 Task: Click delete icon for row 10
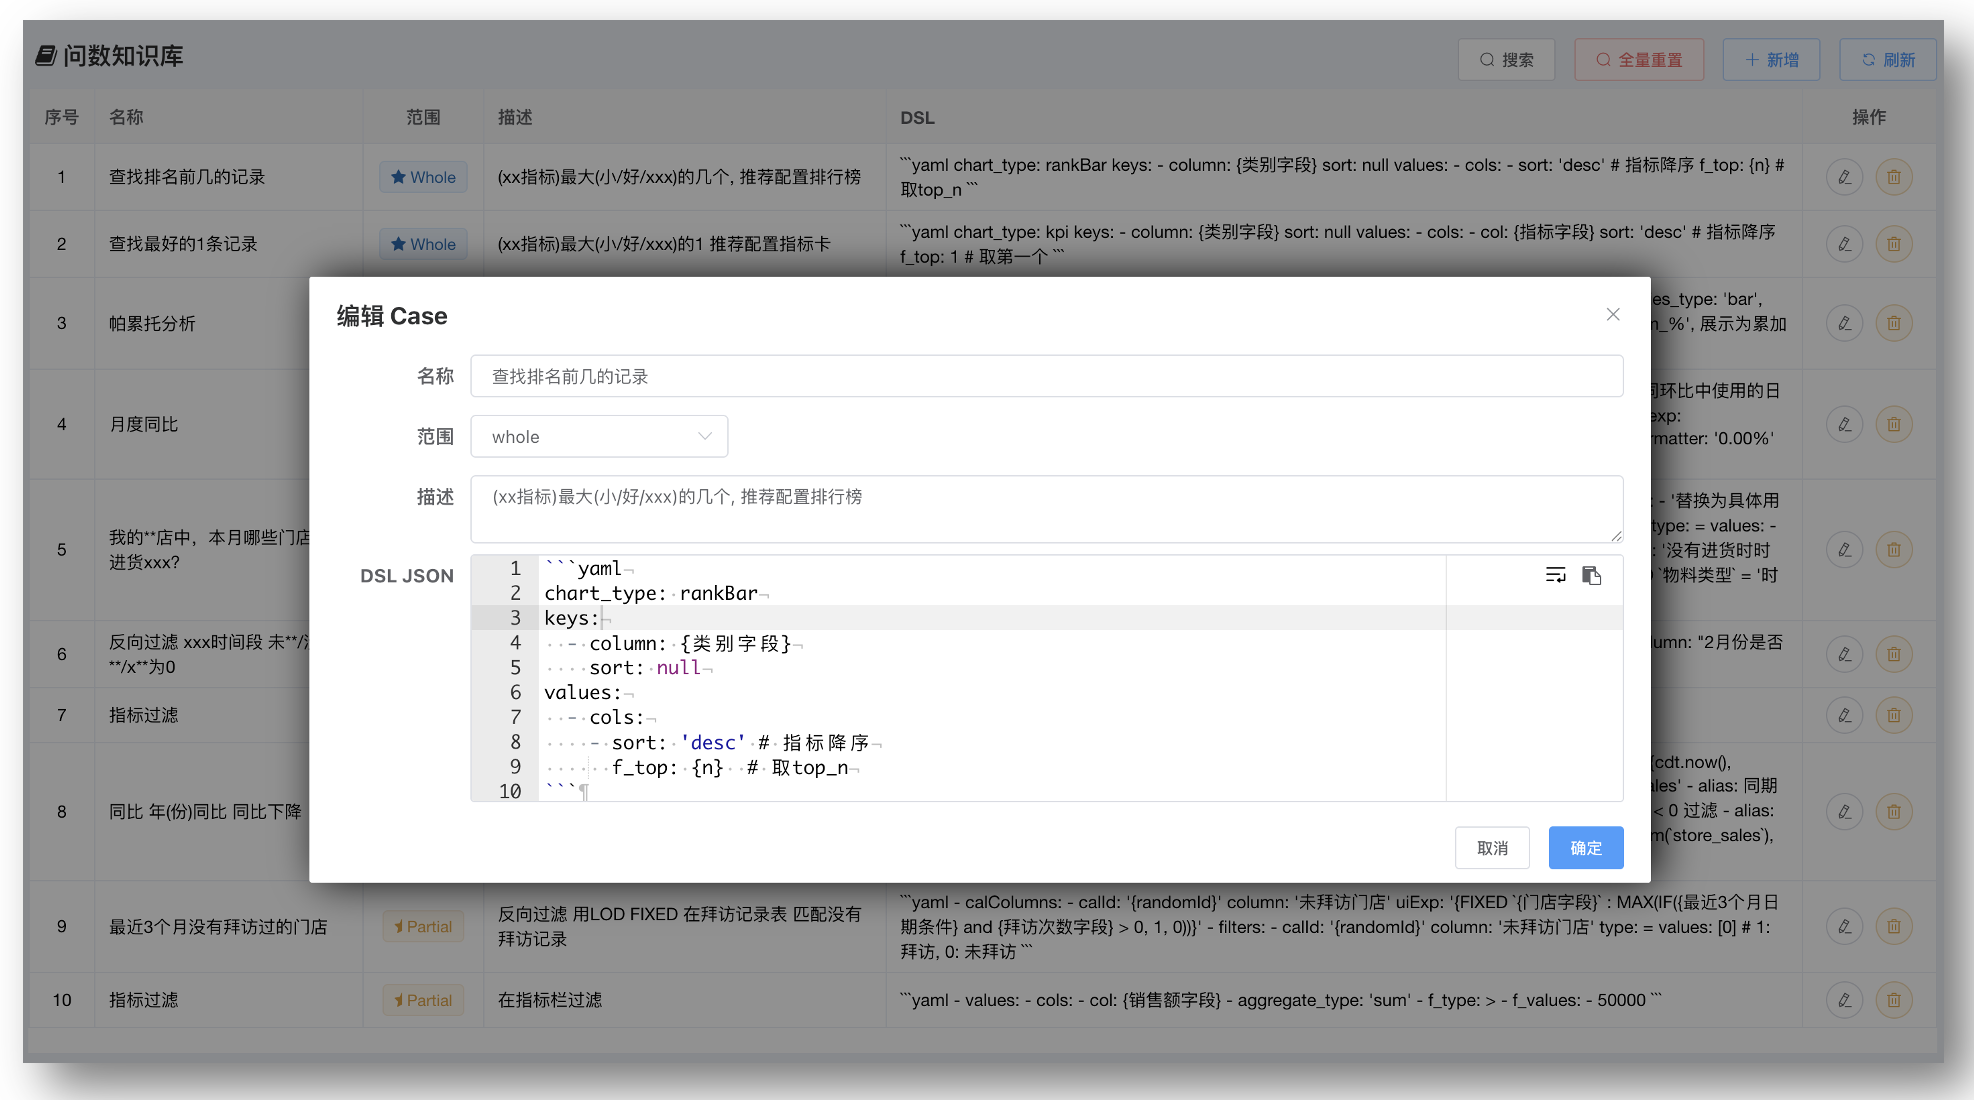pos(1894,999)
